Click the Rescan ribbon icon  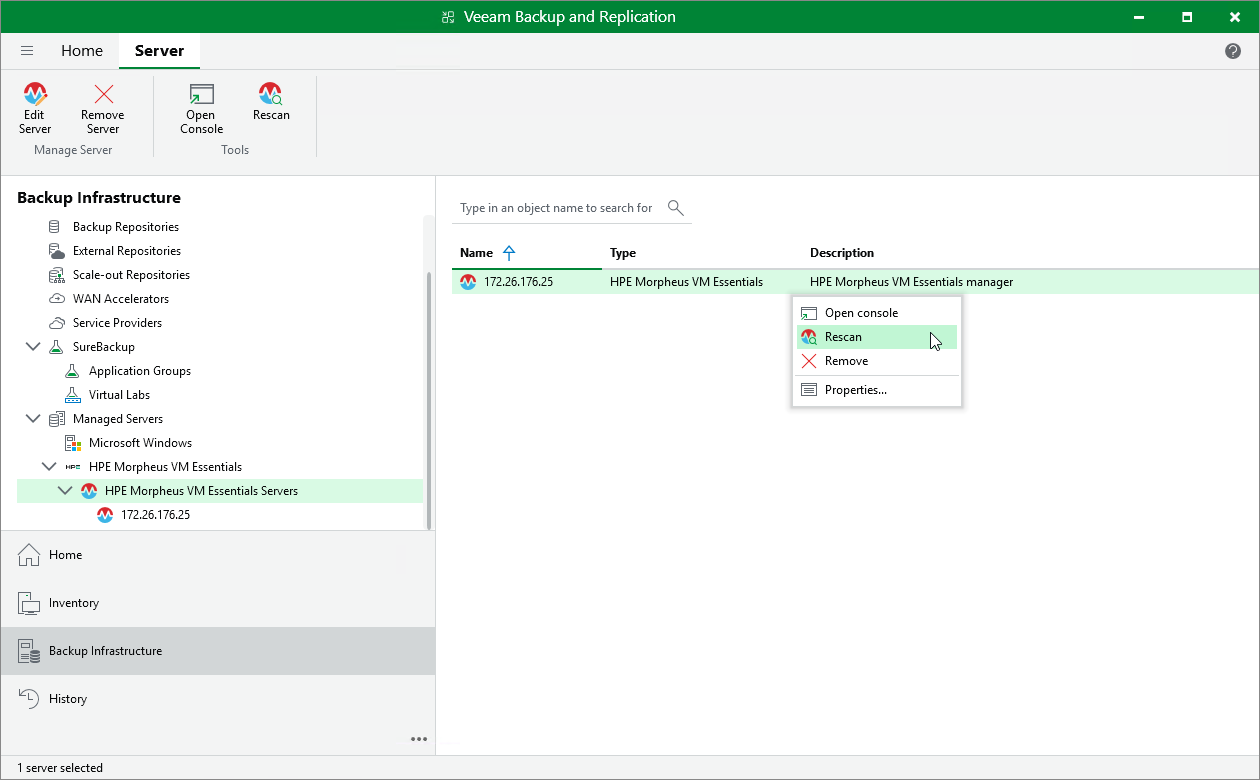click(270, 94)
